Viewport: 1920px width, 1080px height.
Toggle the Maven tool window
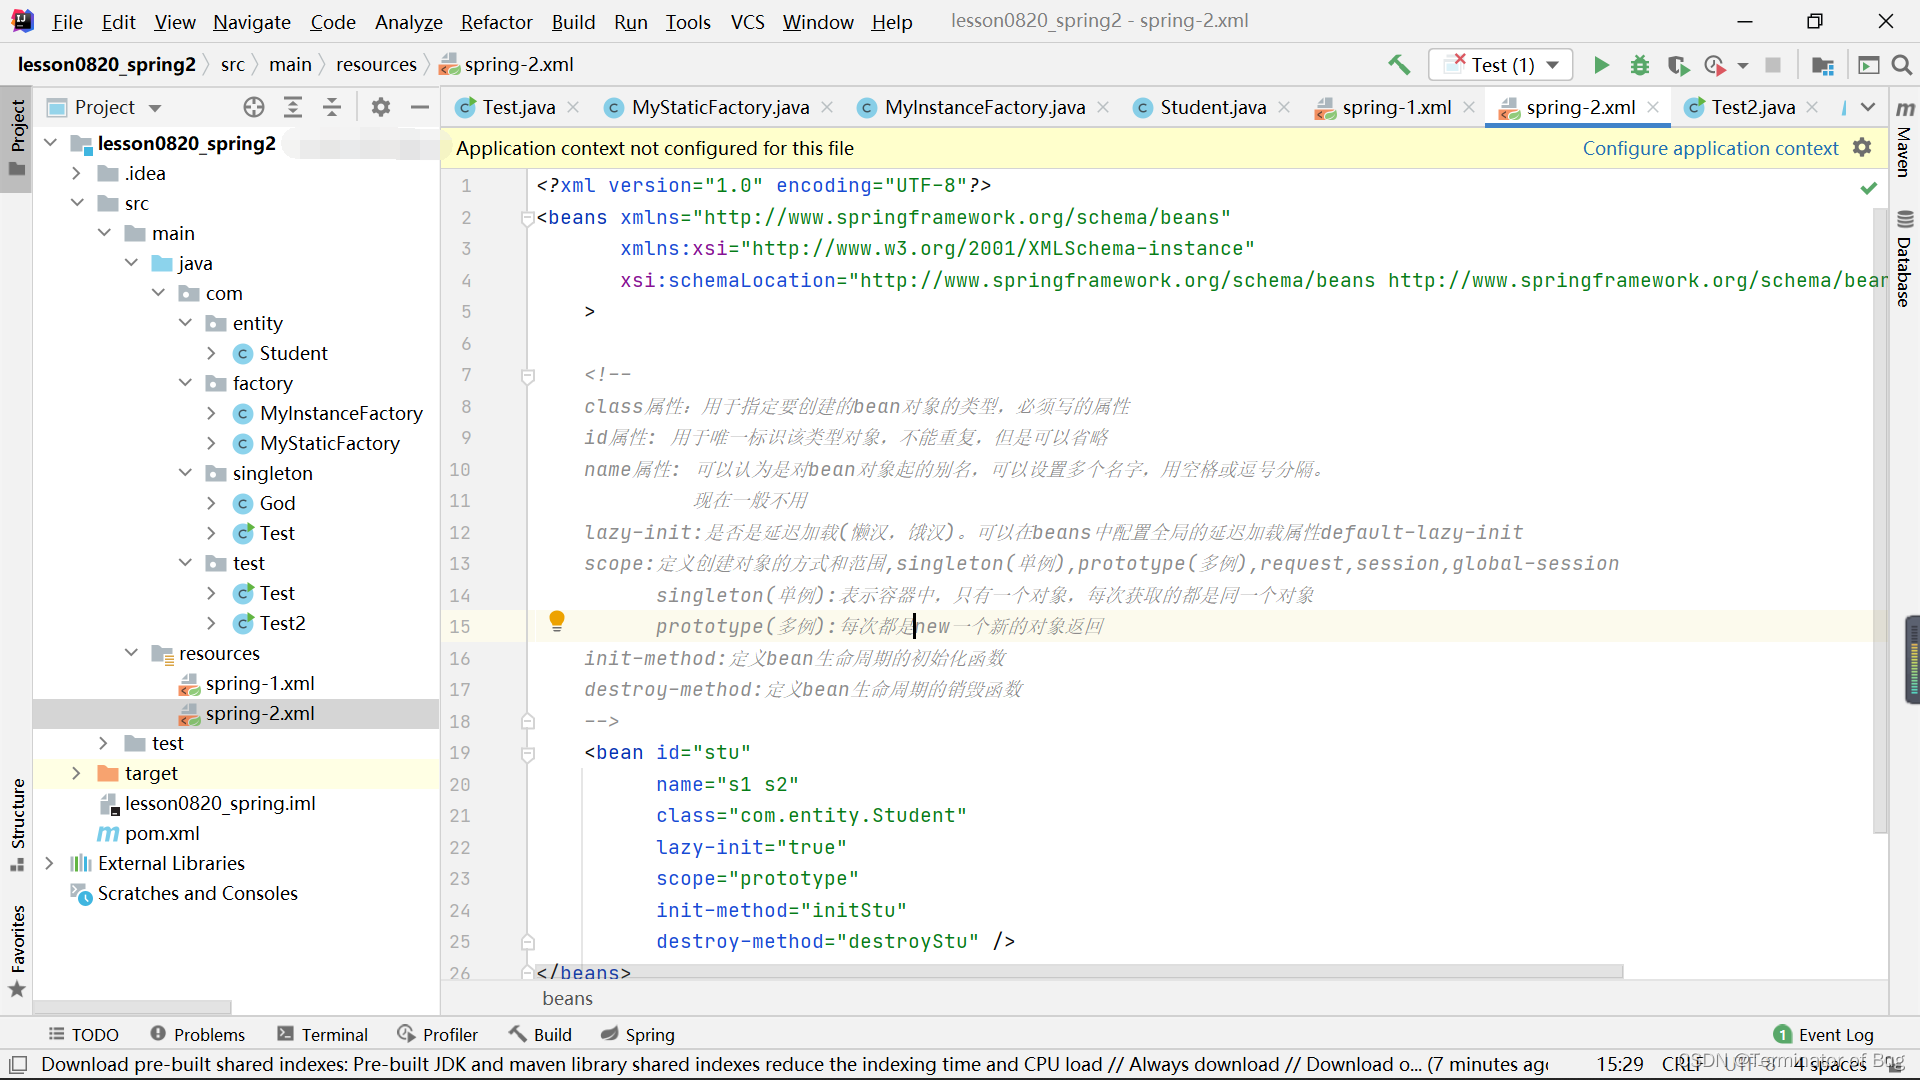(1904, 140)
